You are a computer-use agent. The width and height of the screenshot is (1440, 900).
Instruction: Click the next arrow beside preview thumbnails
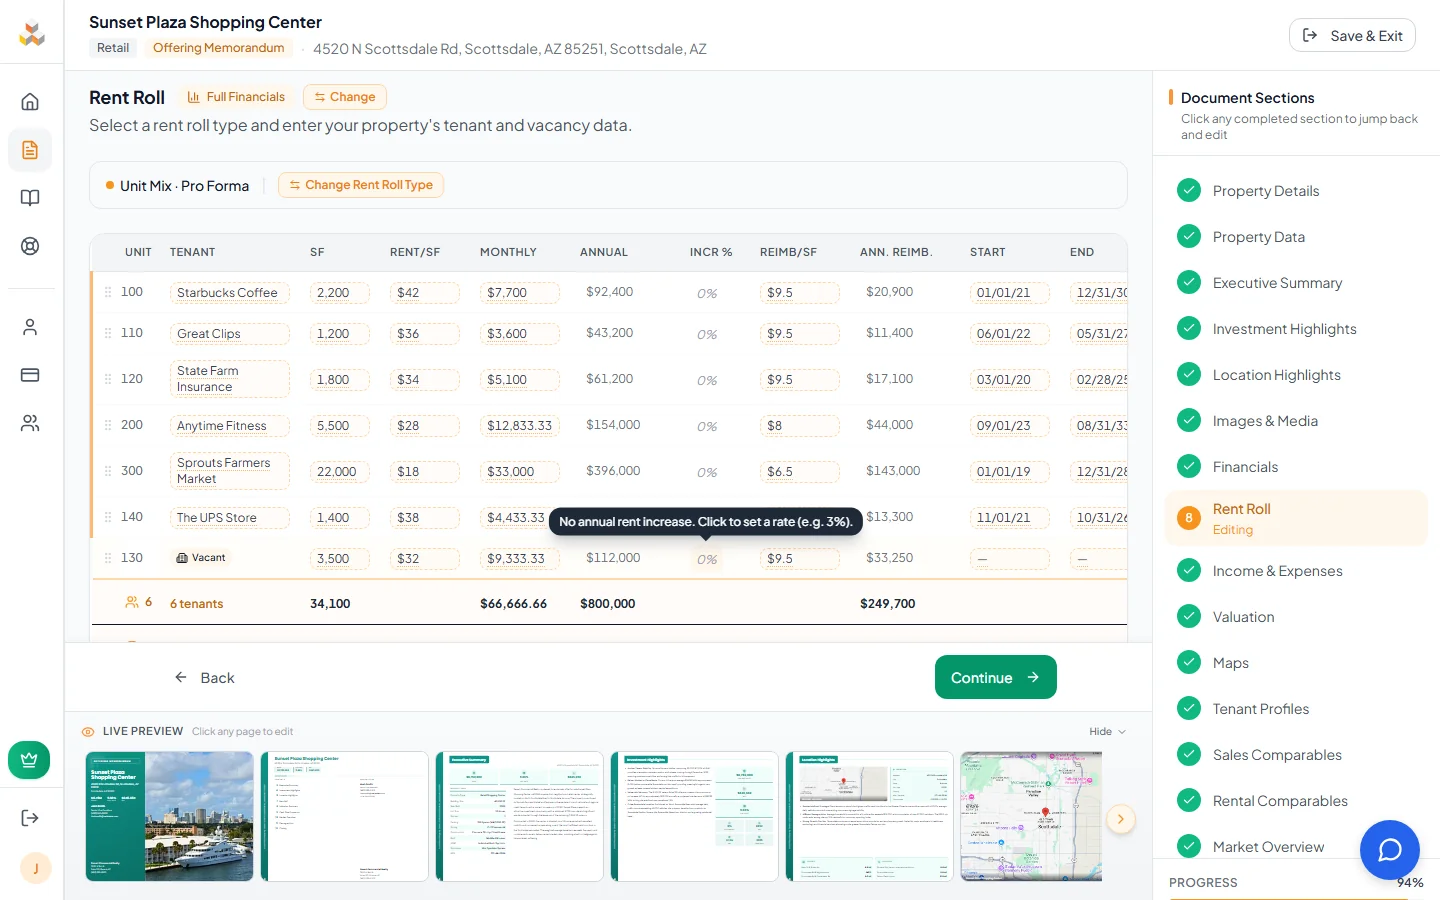pos(1121,819)
